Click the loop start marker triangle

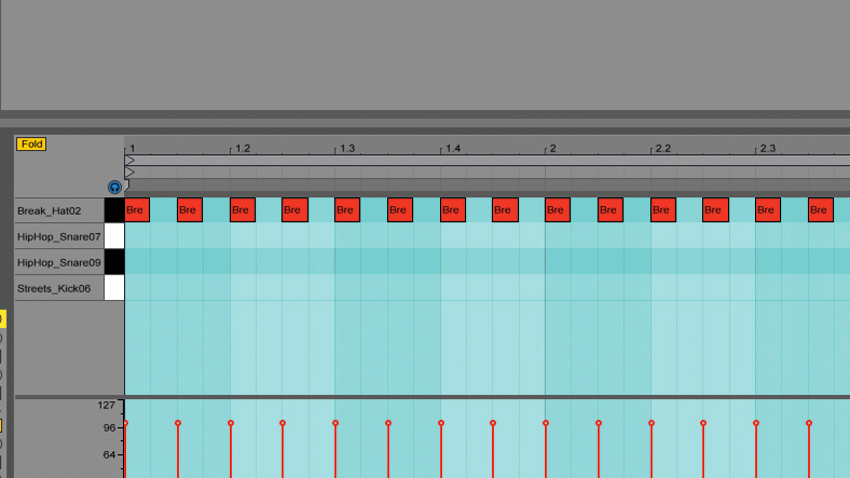pyautogui.click(x=130, y=160)
